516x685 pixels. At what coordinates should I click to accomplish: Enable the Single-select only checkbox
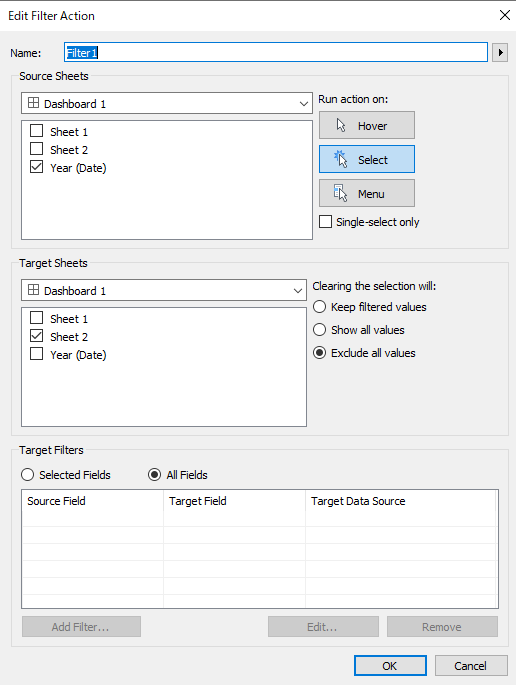click(x=326, y=221)
